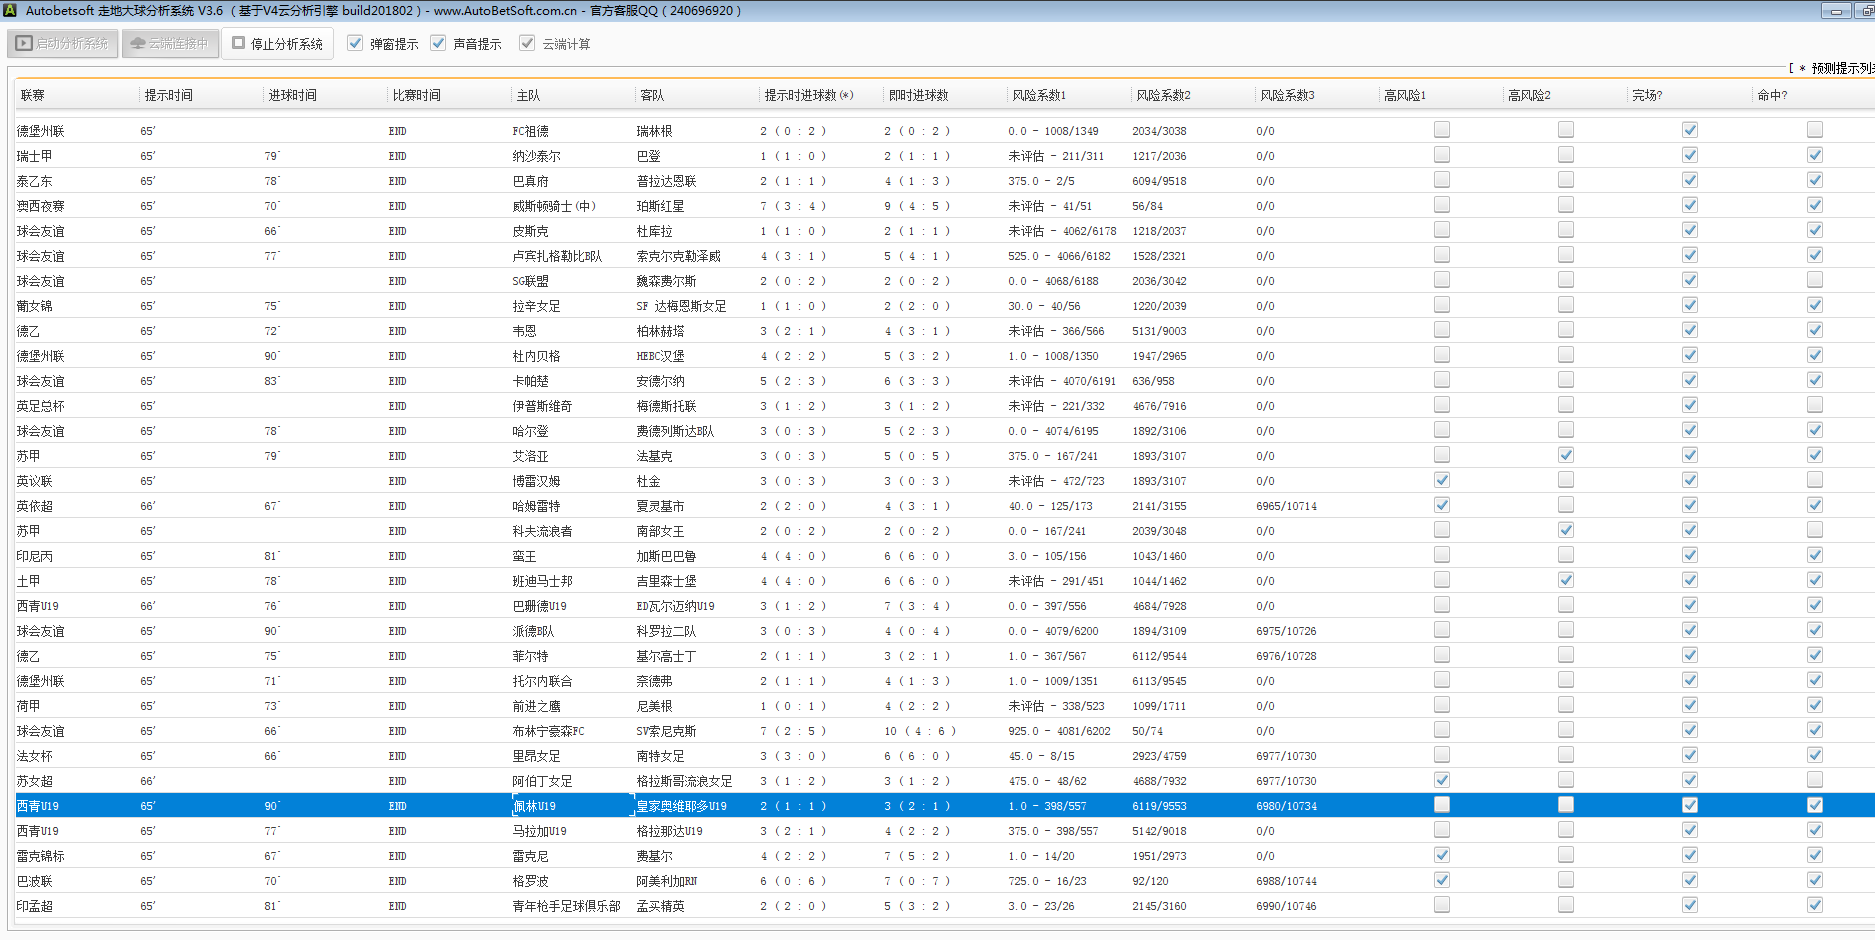Uncheck 高风险1 for the 博雷汉姆 row
The height and width of the screenshot is (940, 1875).
click(x=1442, y=480)
